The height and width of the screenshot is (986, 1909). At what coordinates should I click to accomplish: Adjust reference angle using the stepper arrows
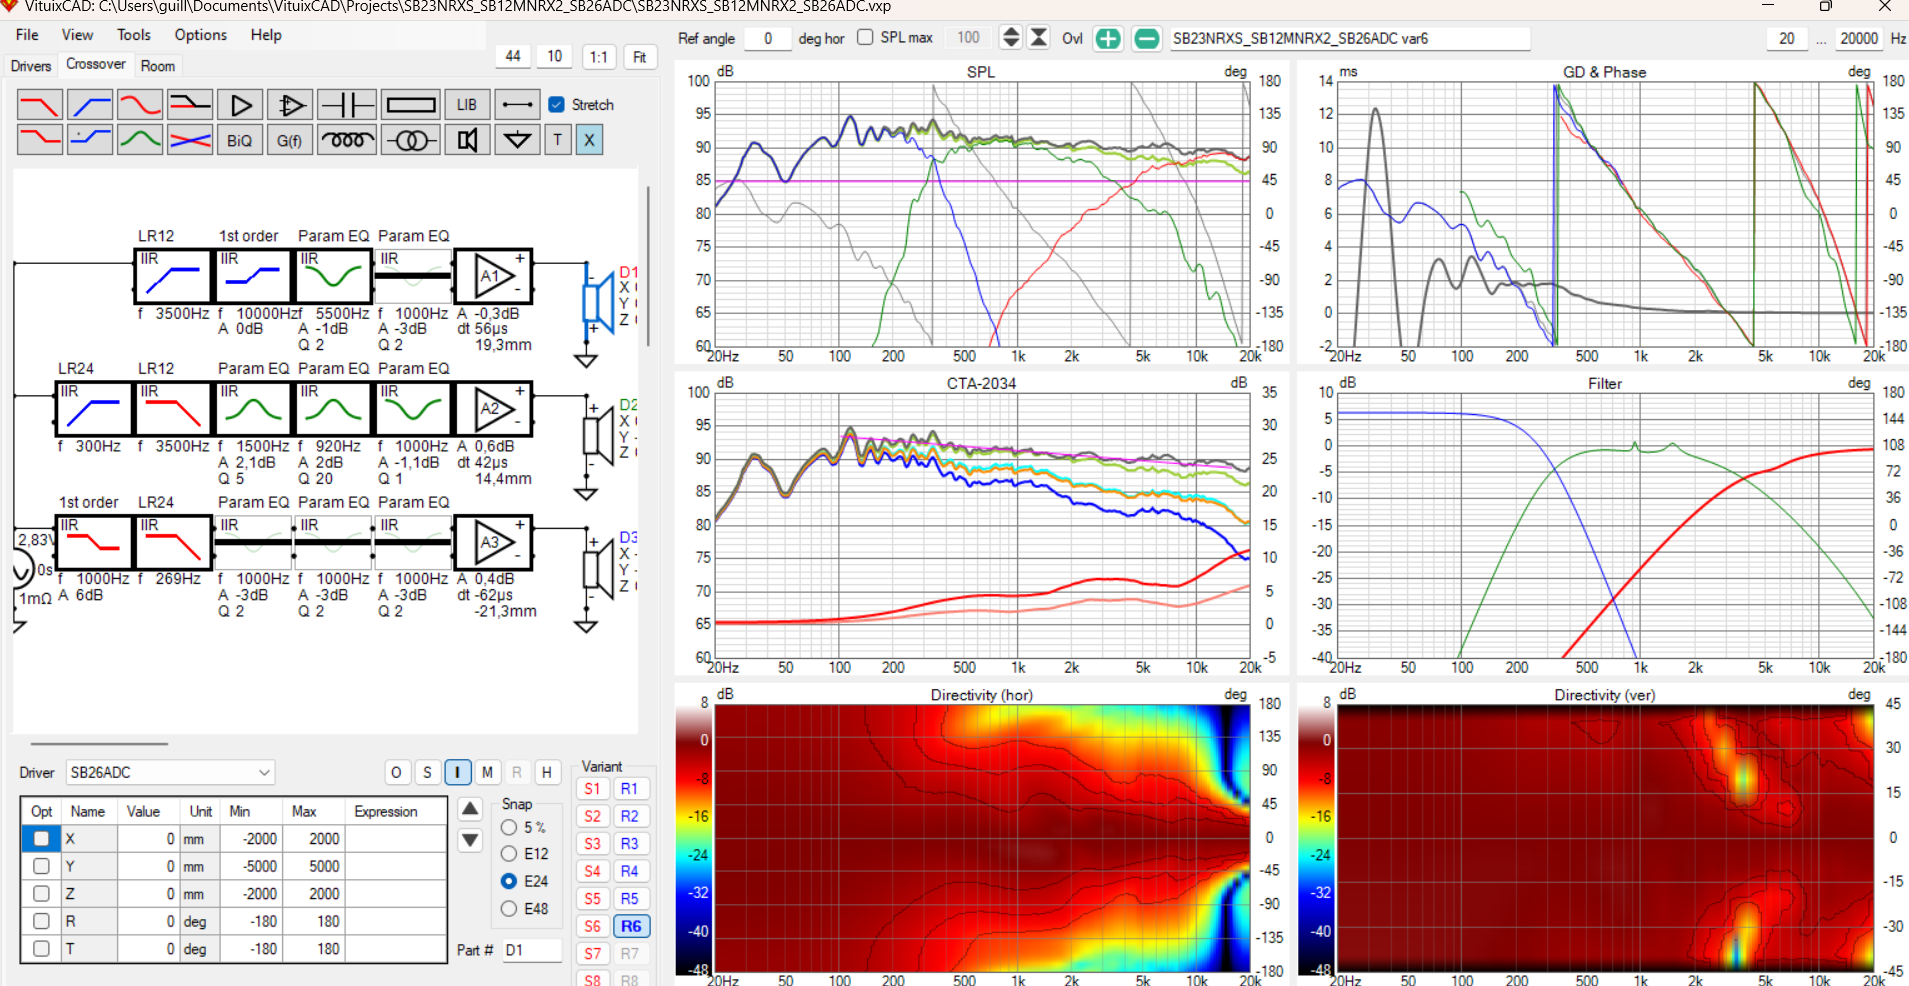click(1010, 38)
